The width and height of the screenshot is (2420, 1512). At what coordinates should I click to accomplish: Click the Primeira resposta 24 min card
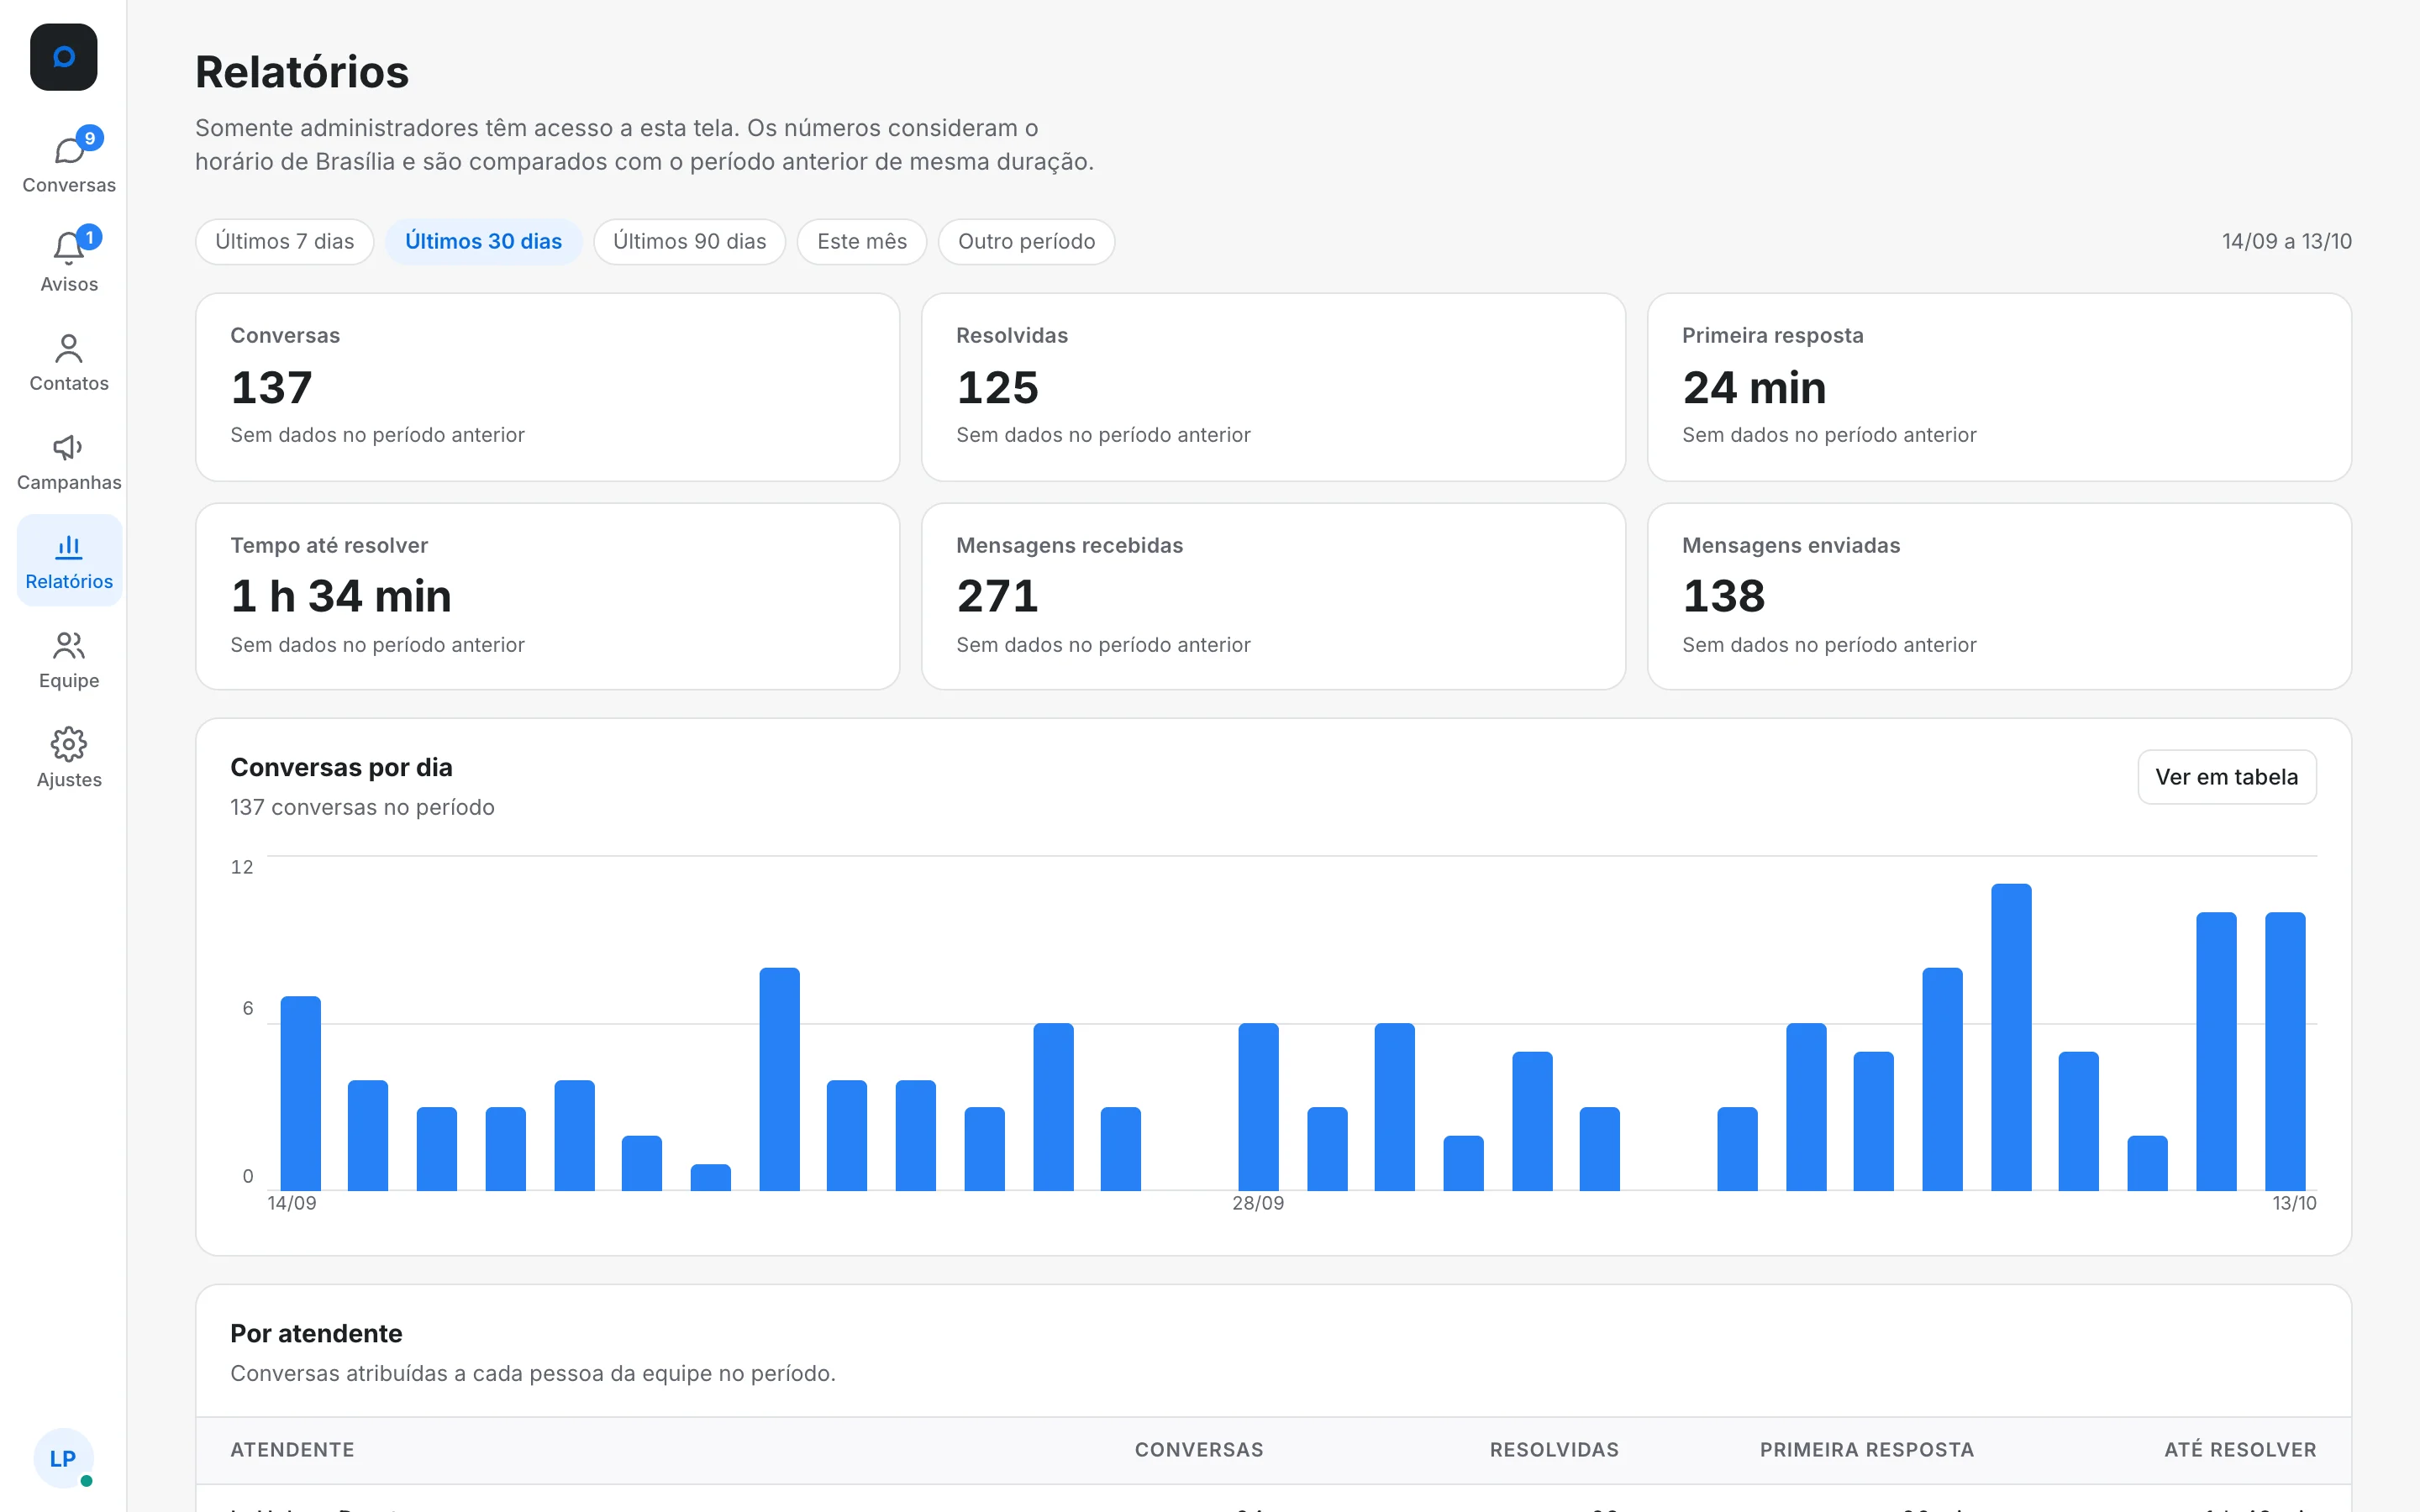point(2000,387)
